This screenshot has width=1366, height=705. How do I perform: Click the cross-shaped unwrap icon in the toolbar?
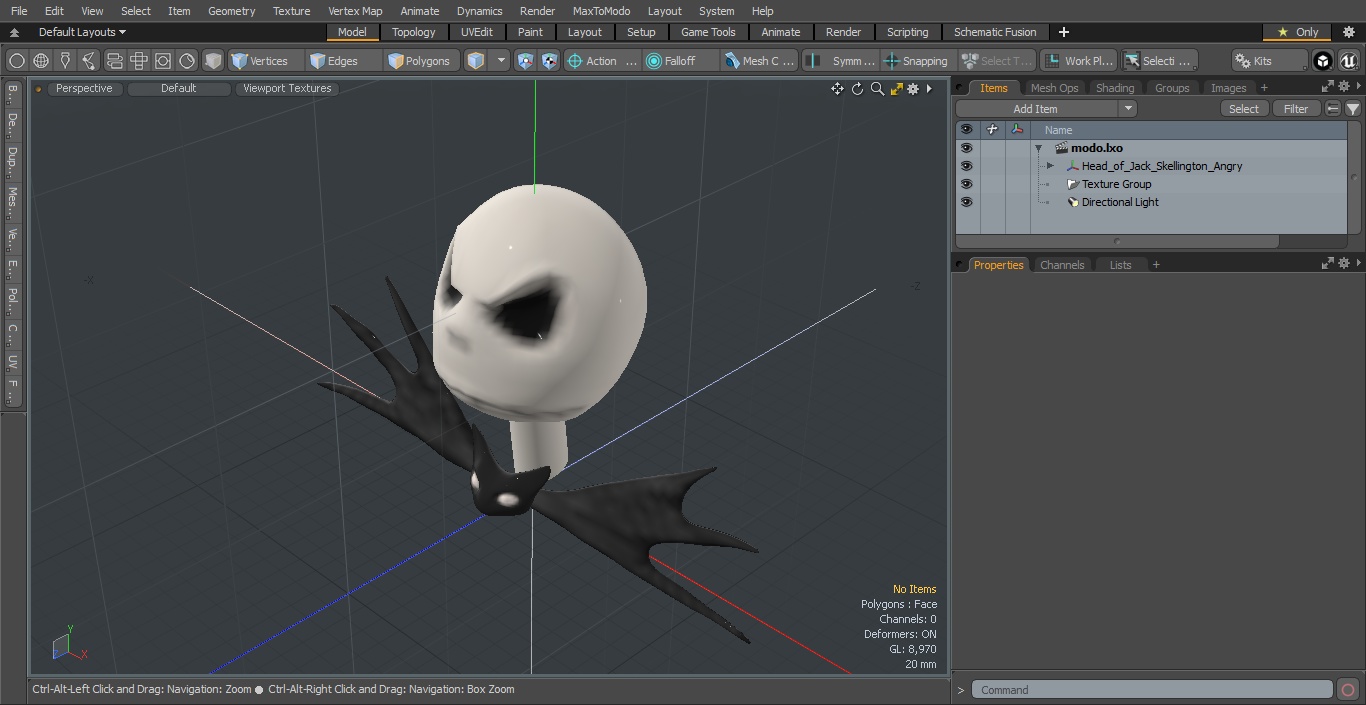pos(138,61)
